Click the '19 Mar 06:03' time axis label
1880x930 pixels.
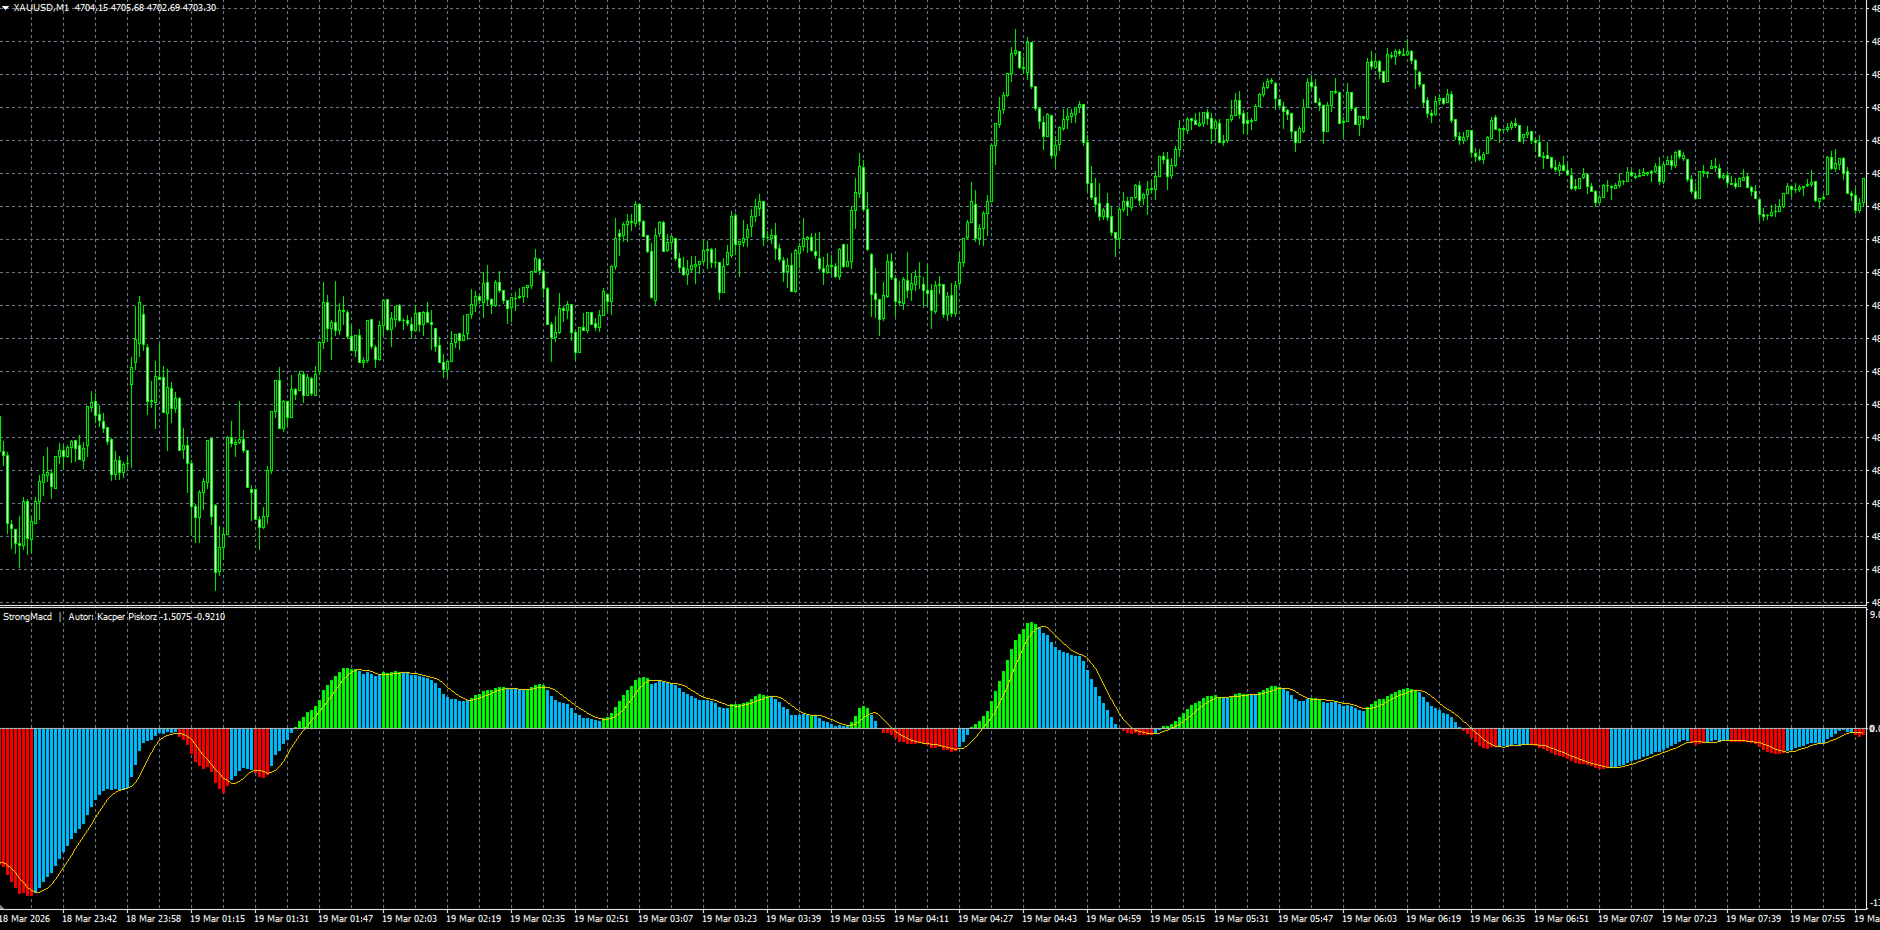[x=1369, y=919]
